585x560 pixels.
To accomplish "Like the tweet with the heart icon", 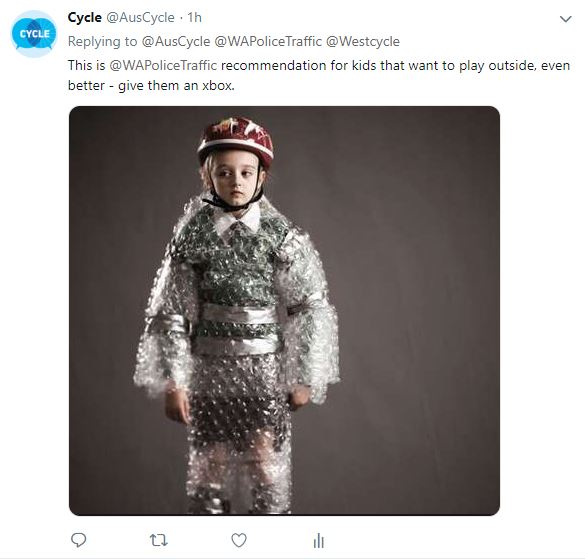I will click(239, 540).
